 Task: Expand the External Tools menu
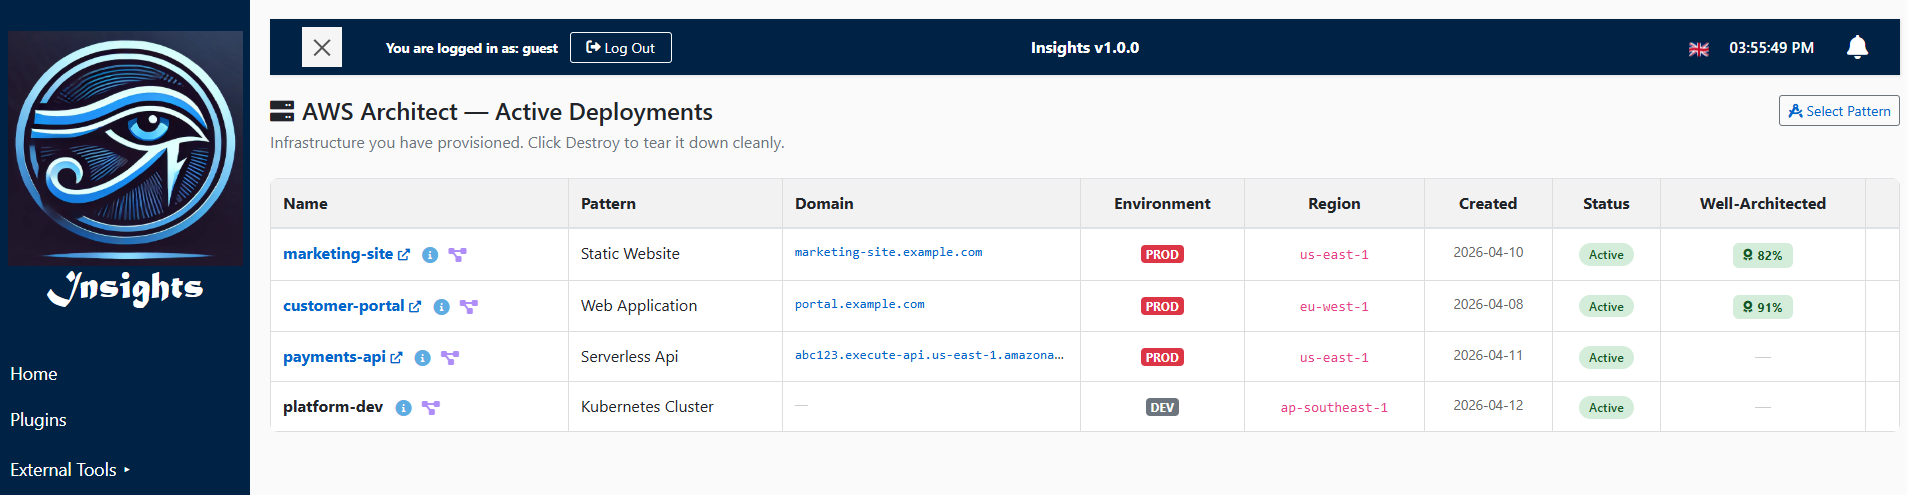tap(70, 469)
